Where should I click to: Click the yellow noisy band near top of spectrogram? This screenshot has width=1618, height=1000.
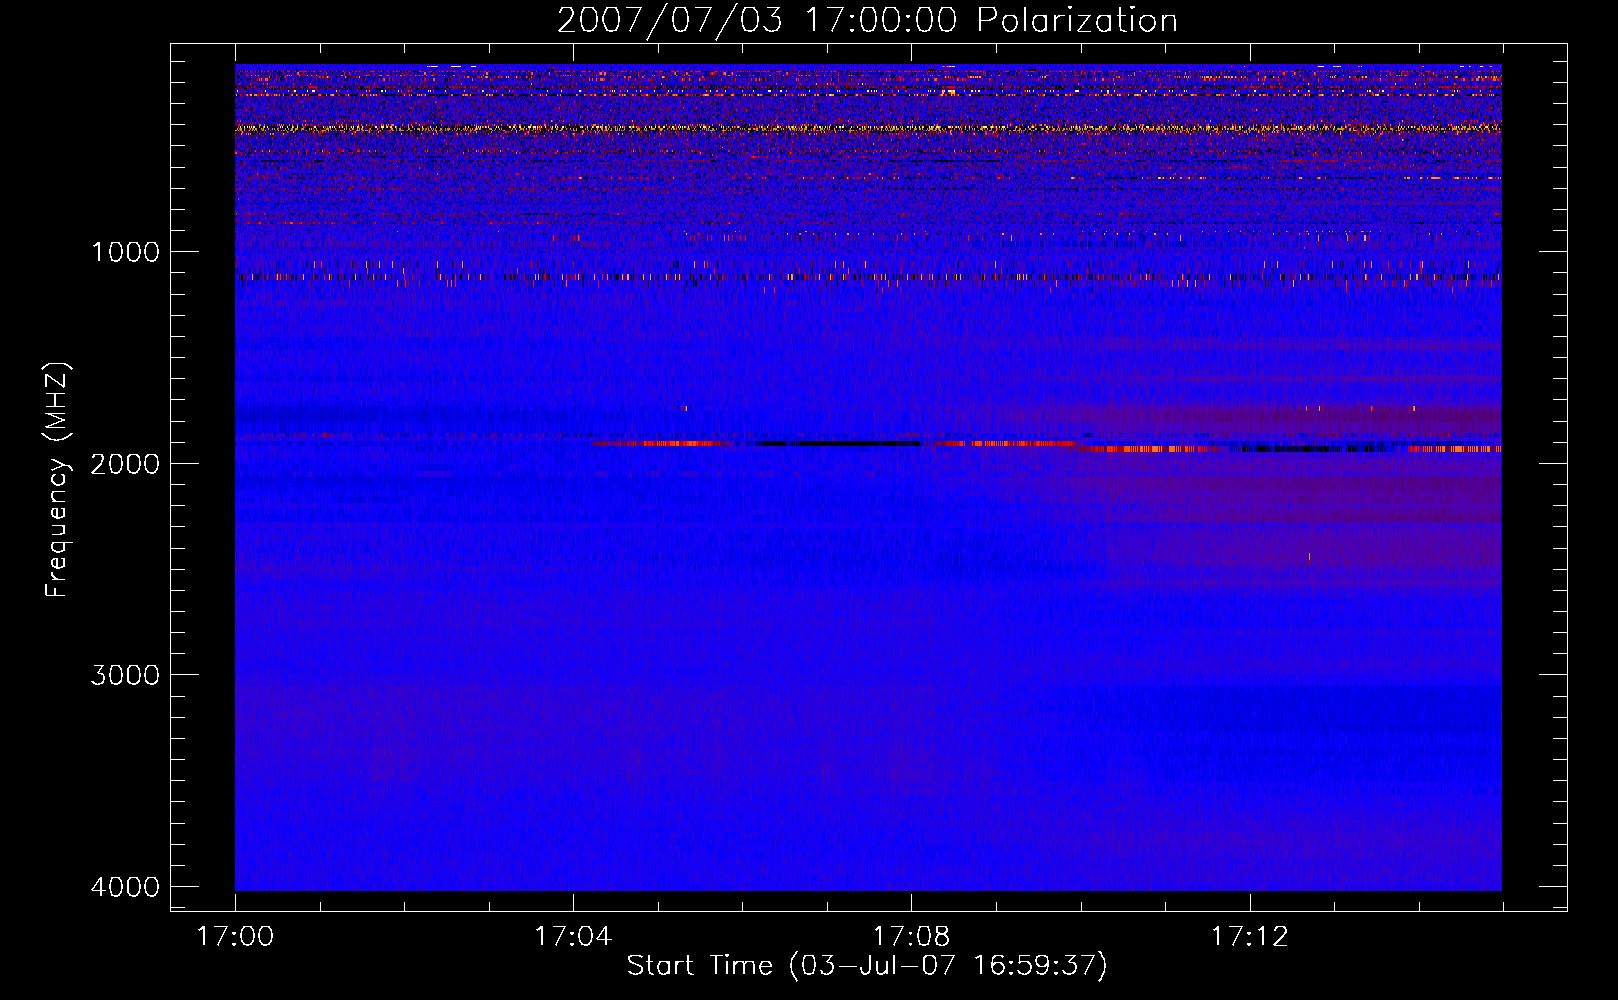click(868, 128)
